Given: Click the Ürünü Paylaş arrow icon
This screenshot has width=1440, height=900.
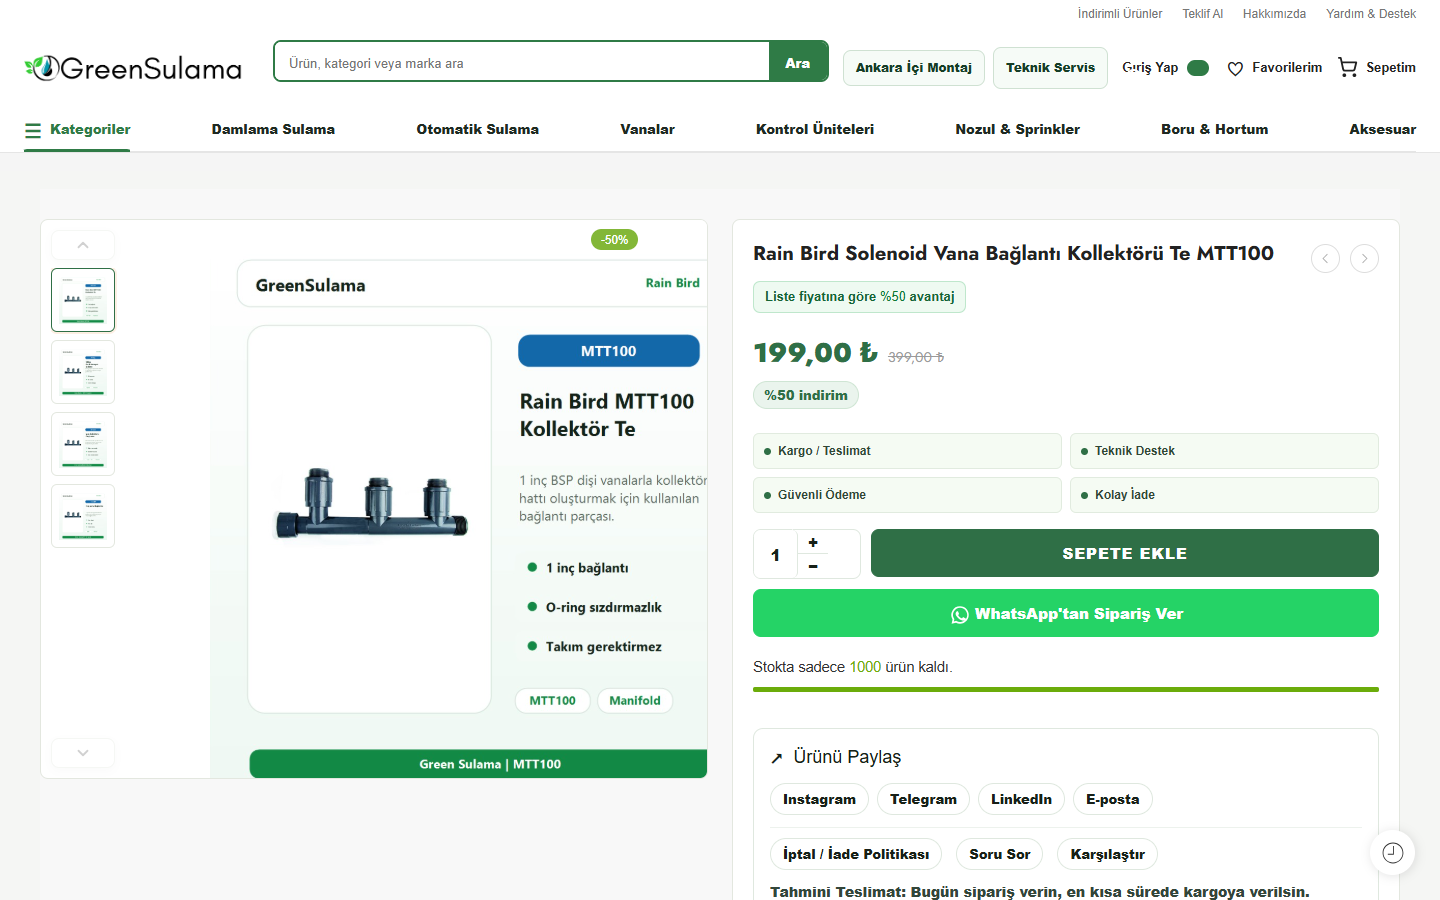Looking at the screenshot, I should pos(777,758).
